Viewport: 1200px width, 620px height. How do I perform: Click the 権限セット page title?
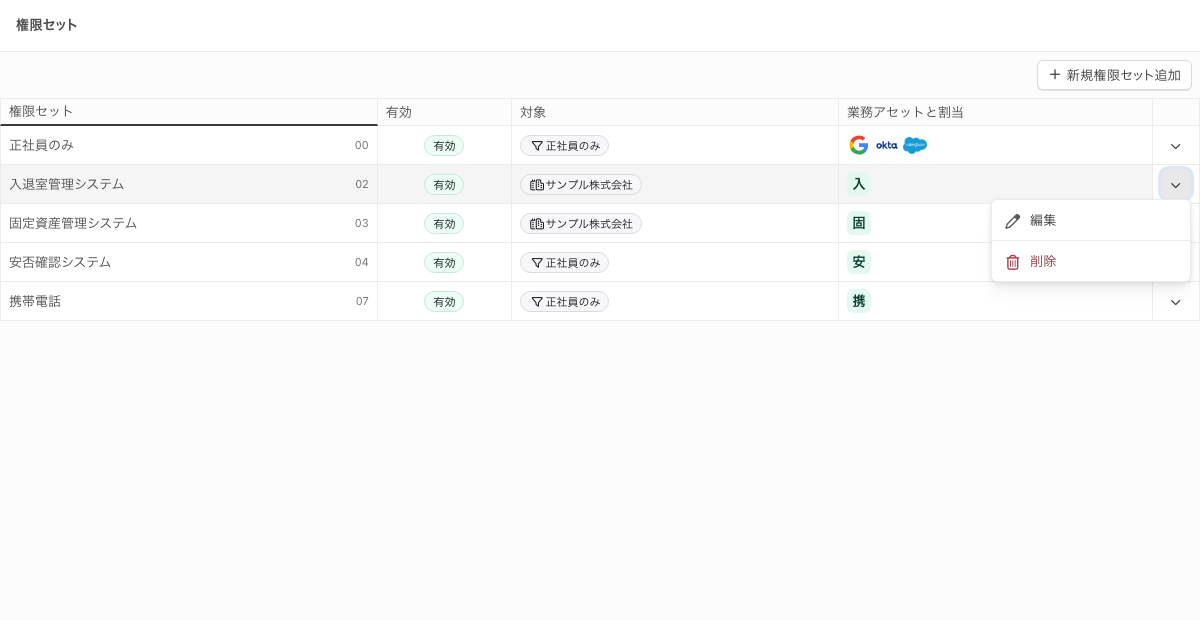pyautogui.click(x=46, y=25)
